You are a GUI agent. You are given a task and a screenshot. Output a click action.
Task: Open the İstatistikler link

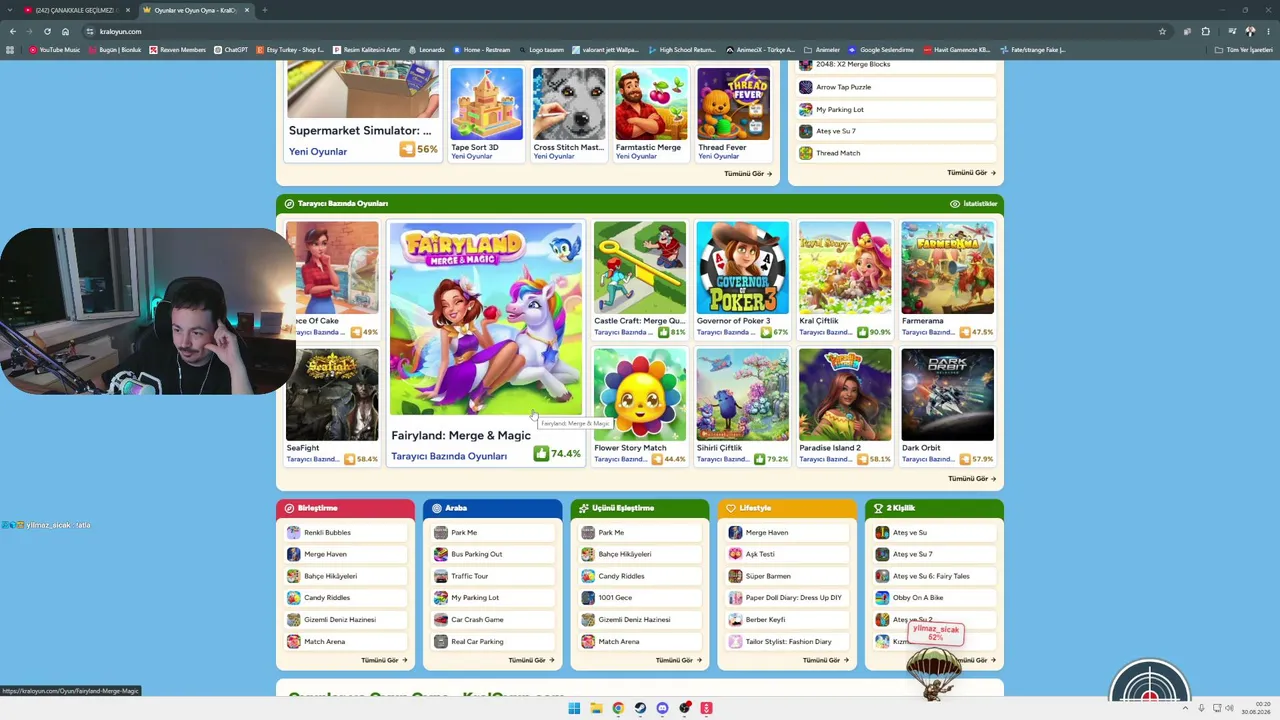click(974, 204)
